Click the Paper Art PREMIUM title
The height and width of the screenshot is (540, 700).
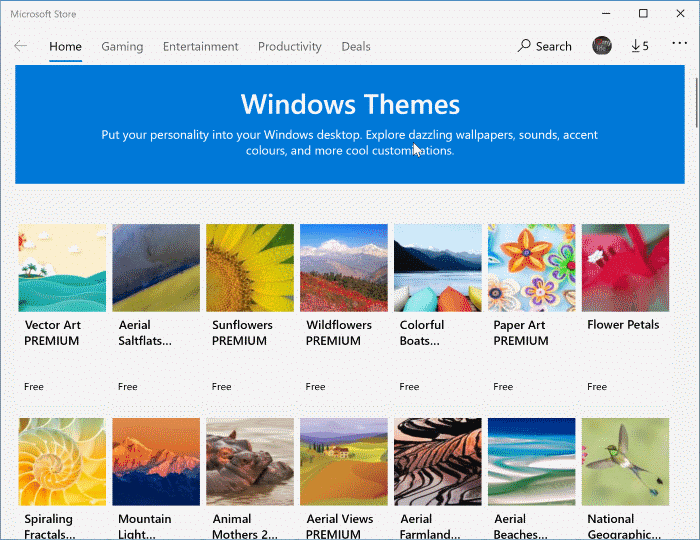coord(521,333)
